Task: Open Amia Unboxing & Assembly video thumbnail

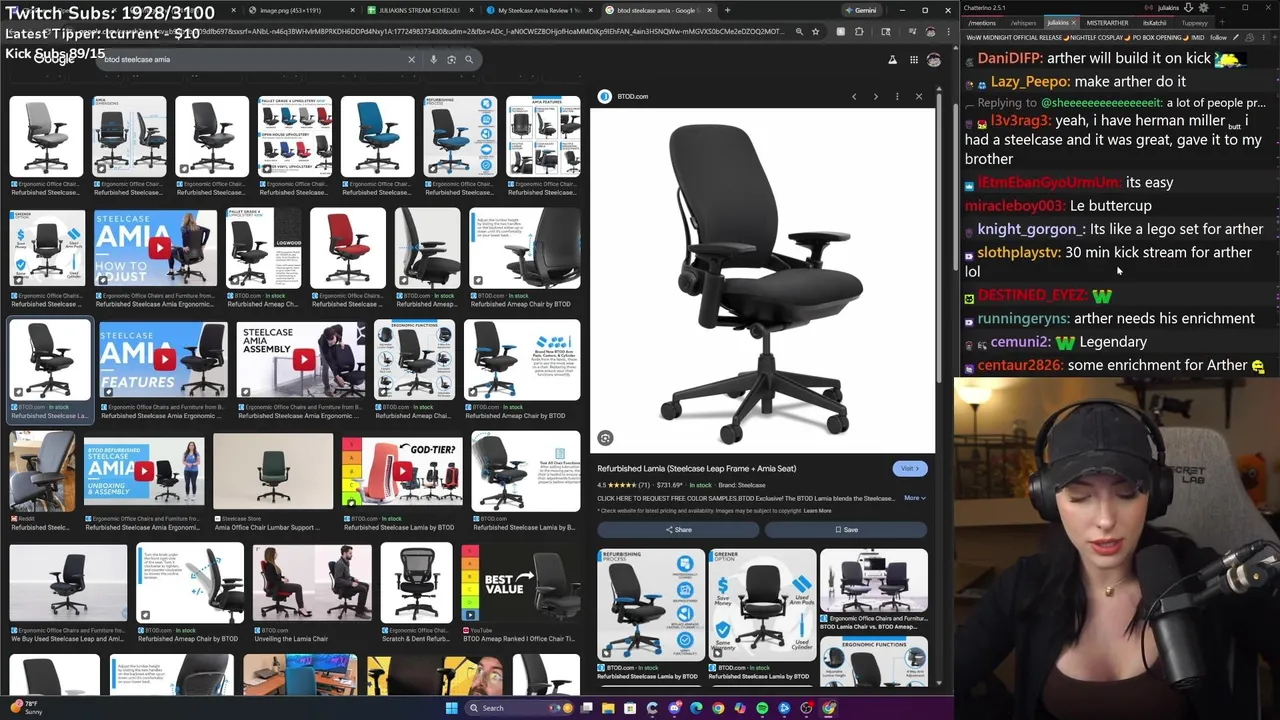Action: (x=144, y=472)
